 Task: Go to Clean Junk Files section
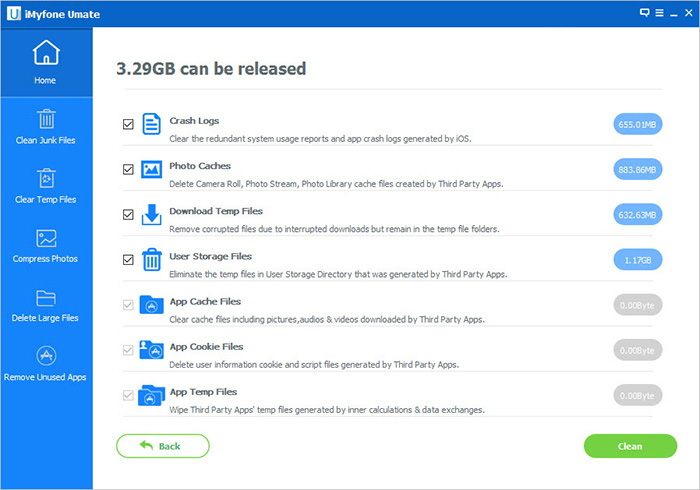point(45,127)
